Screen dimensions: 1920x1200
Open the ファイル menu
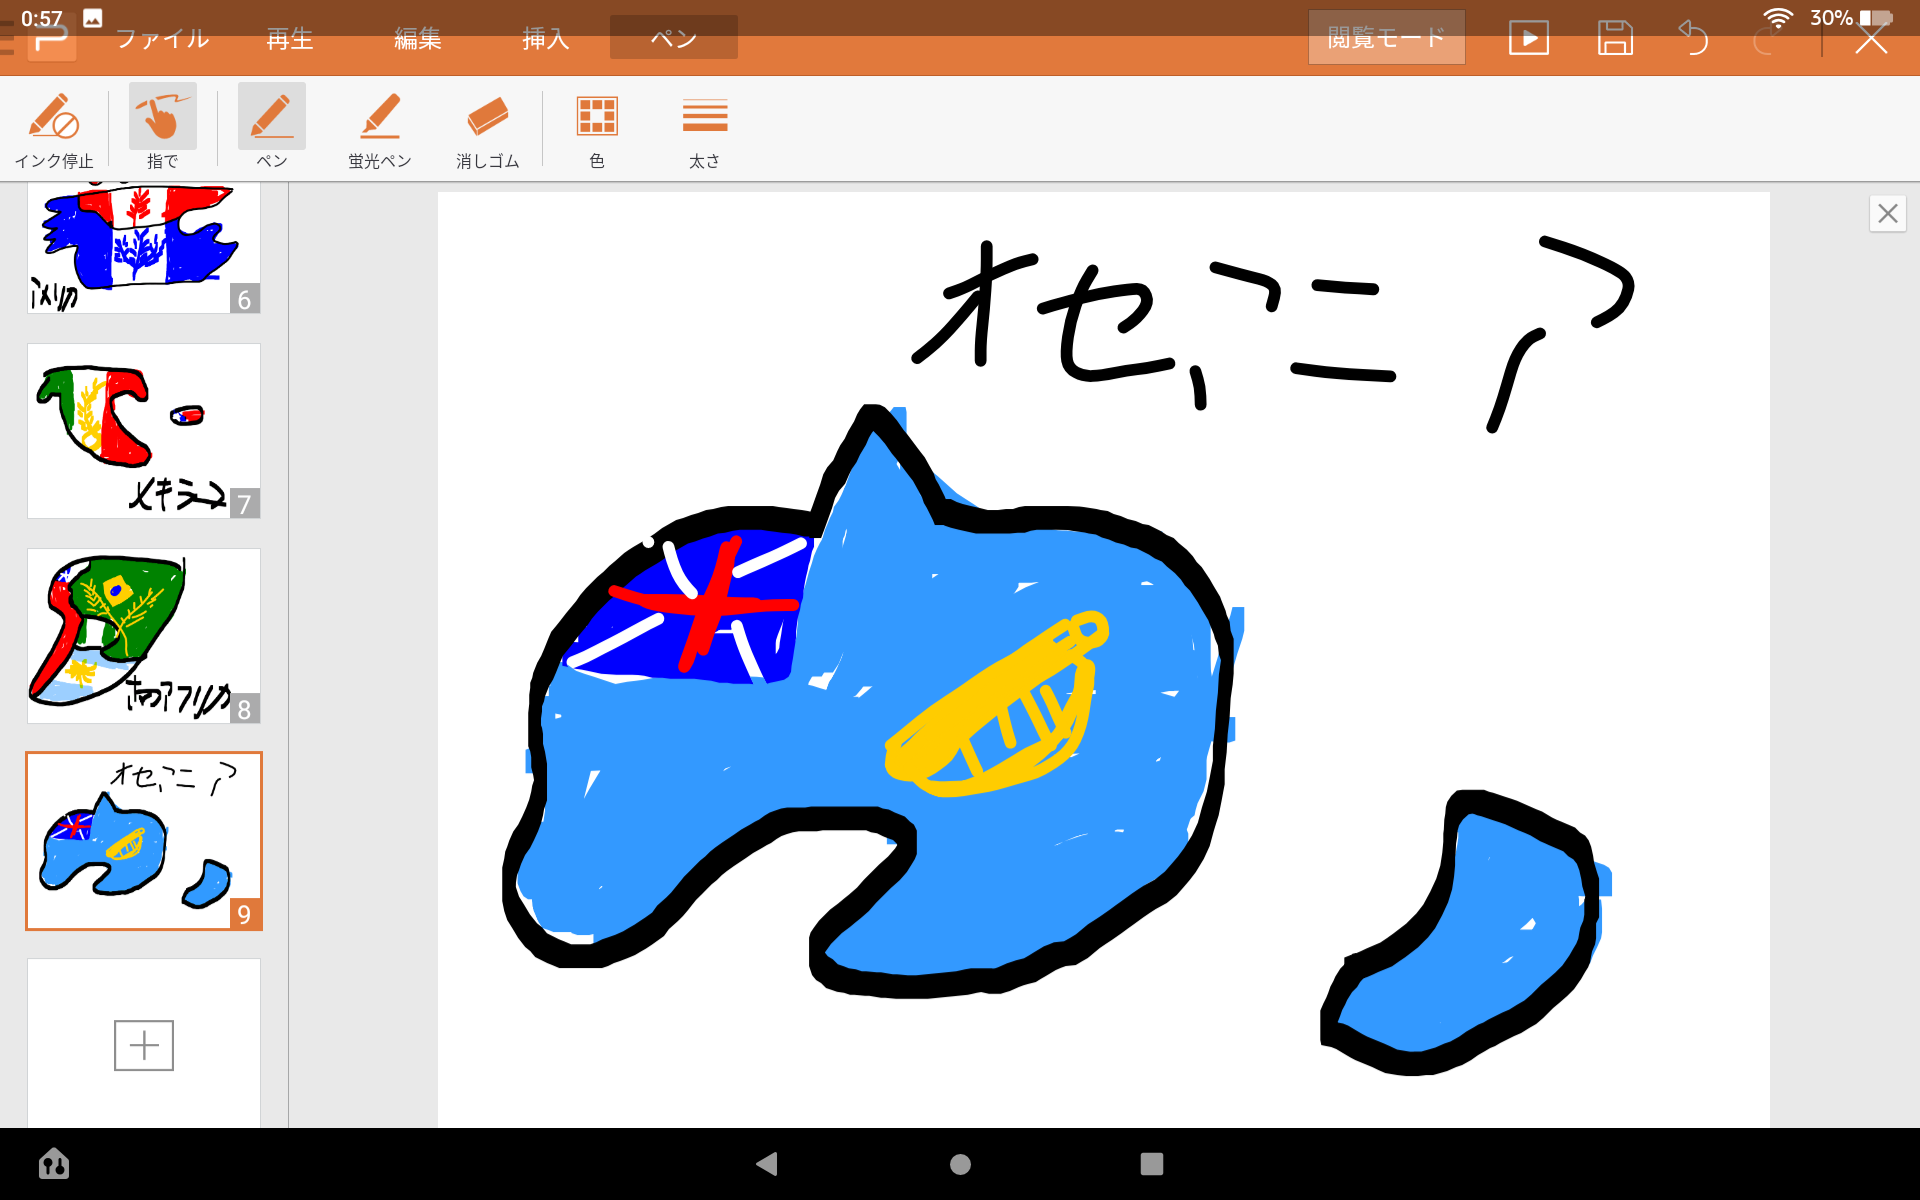coord(162,38)
